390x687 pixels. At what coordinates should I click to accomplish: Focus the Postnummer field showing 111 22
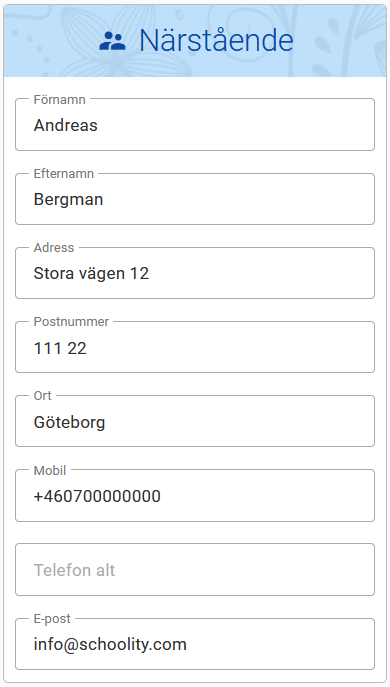[x=195, y=347]
